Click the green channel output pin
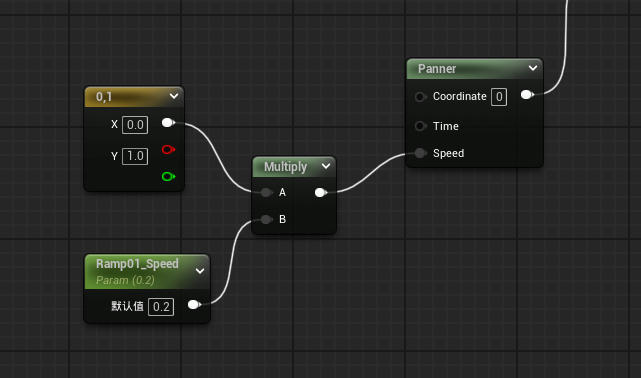Image resolution: width=641 pixels, height=378 pixels. 168,177
